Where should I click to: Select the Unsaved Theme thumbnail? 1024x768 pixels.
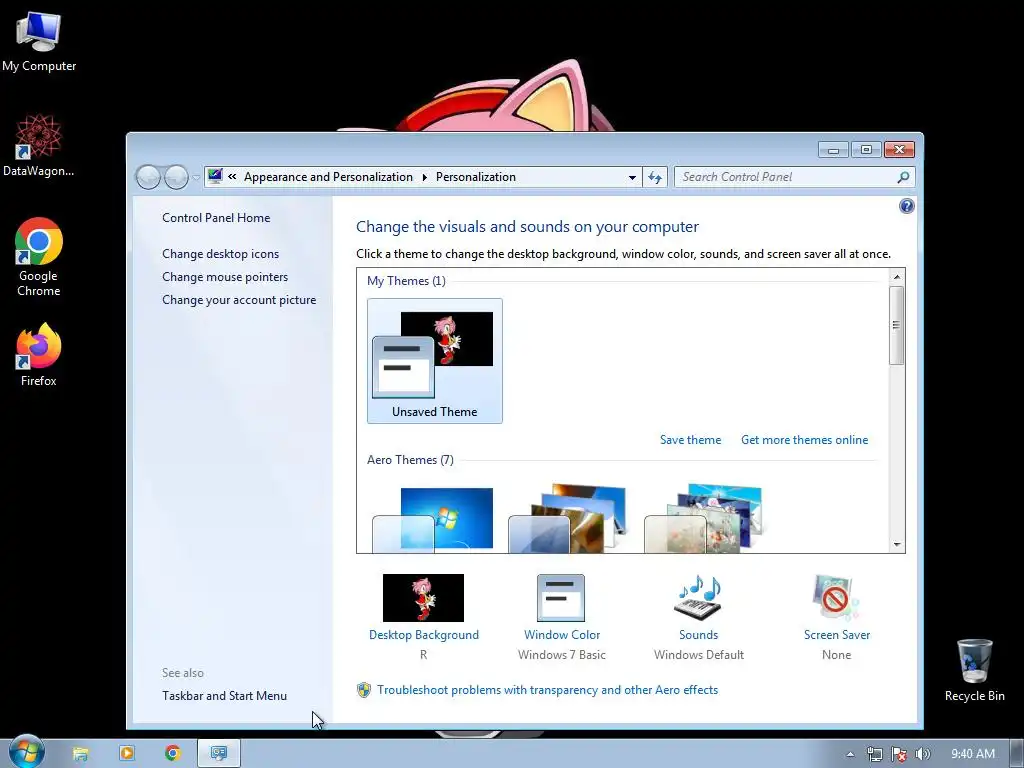pos(435,361)
